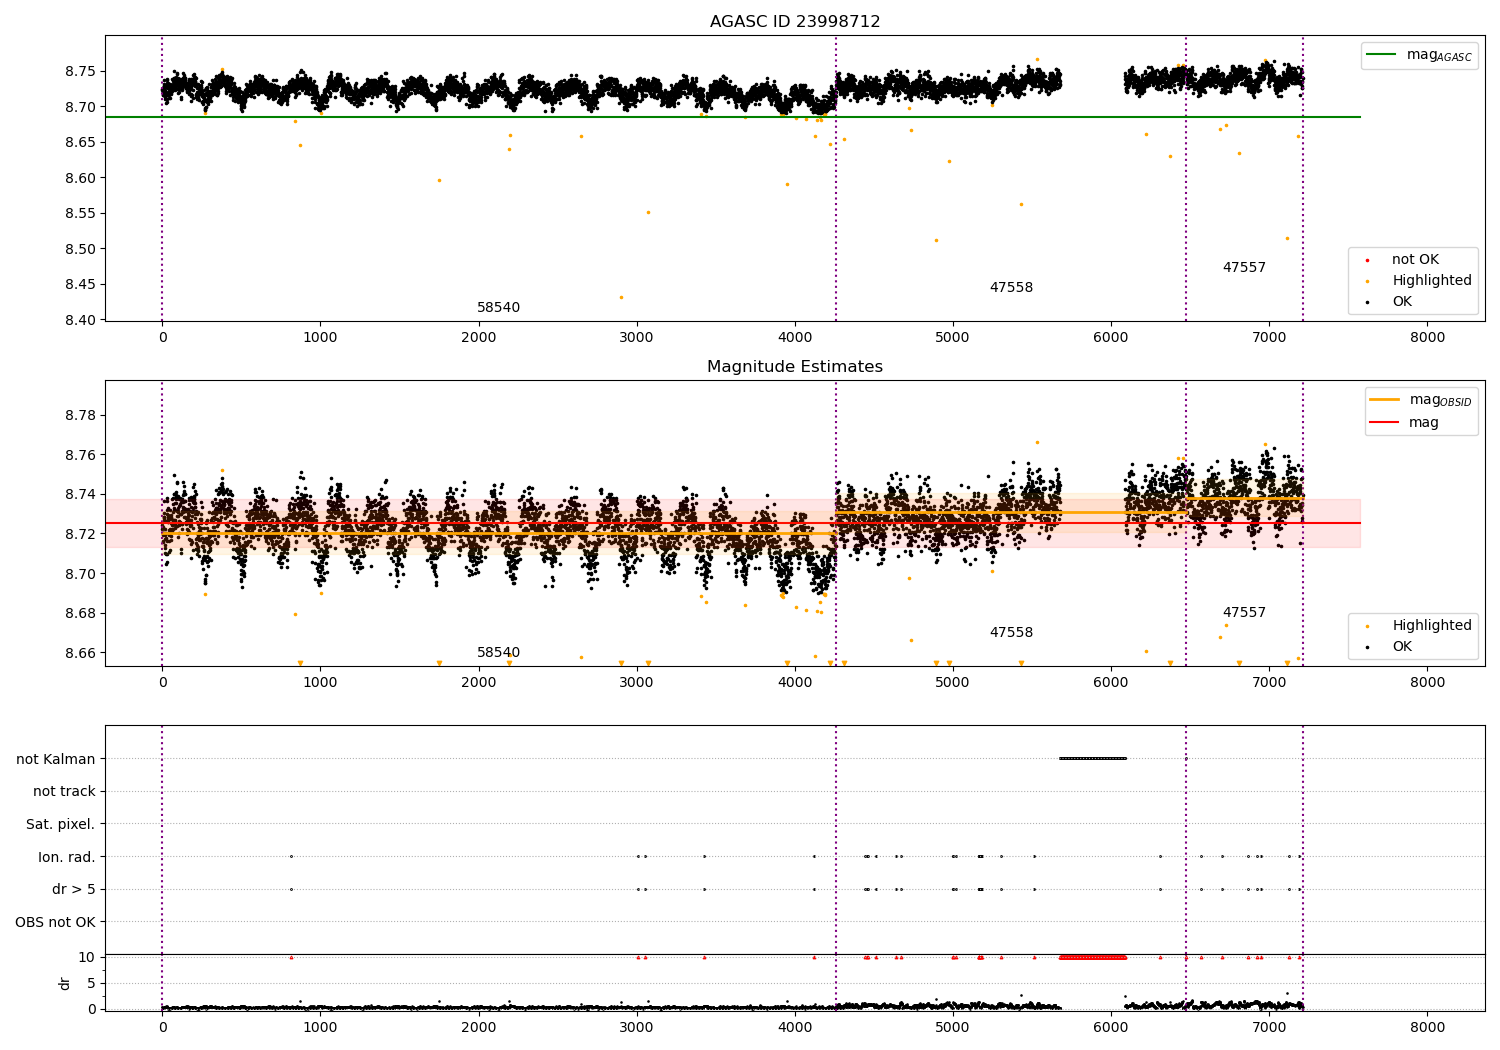Click the 8.66 tick on Magnitude Estimates axis
The height and width of the screenshot is (1050, 1500).
80,653
